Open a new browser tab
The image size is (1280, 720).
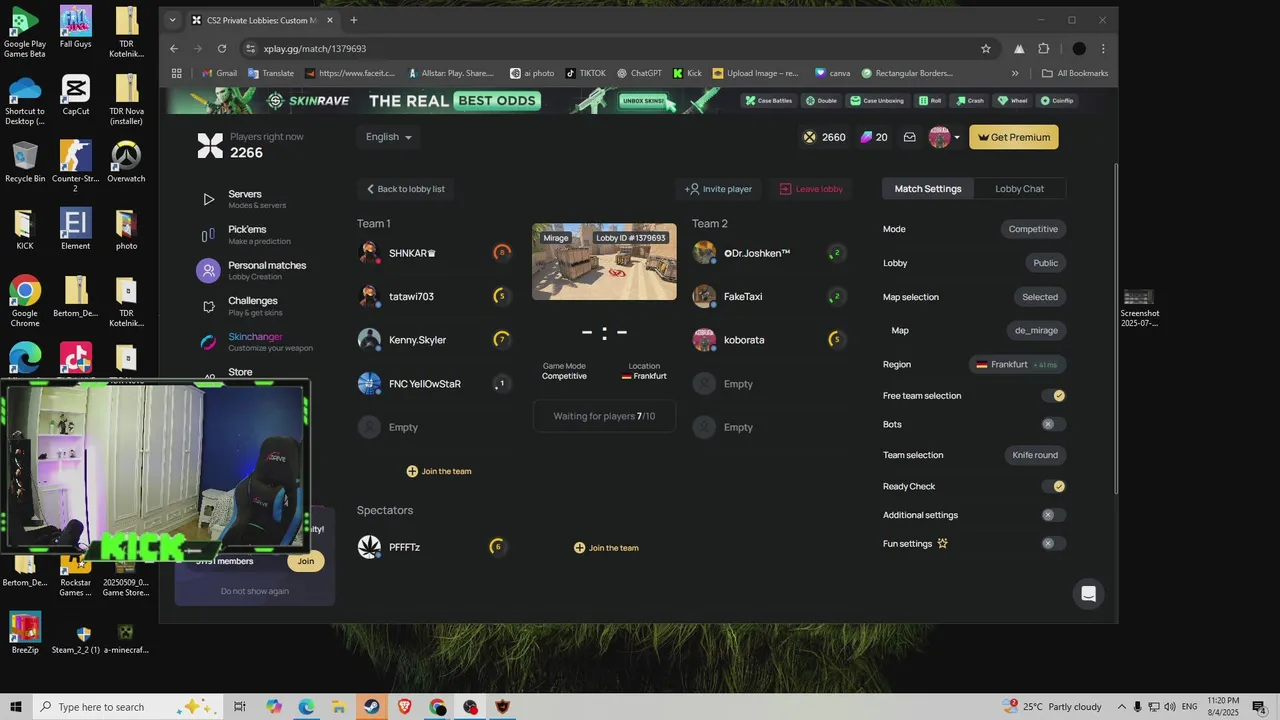(354, 20)
